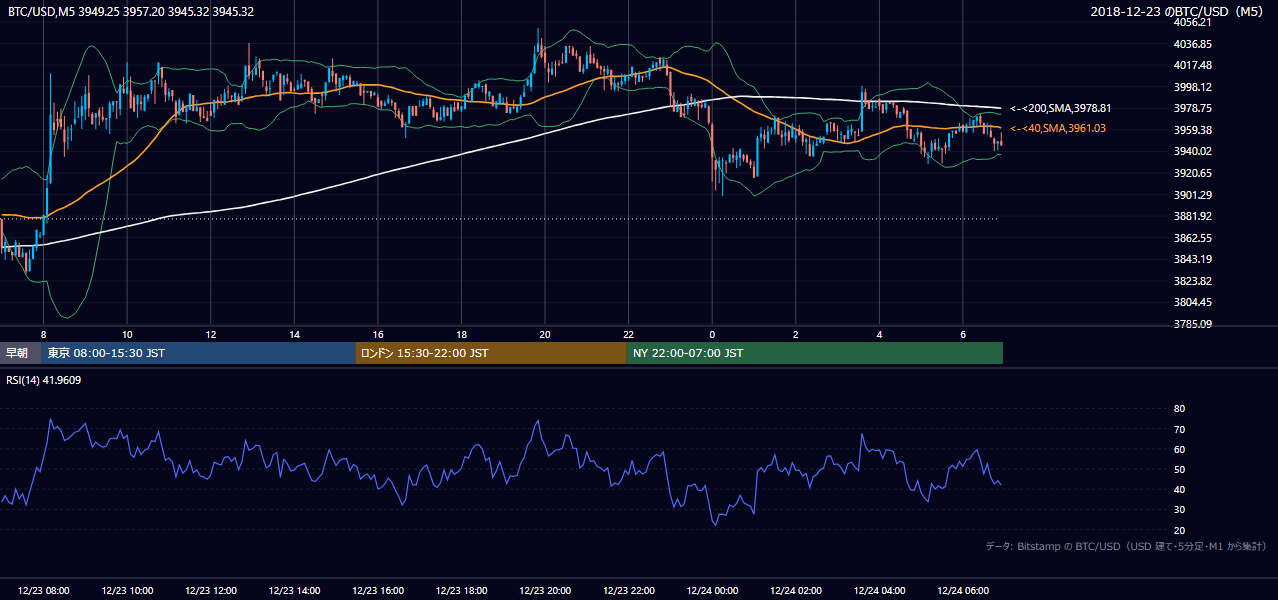1278x600 pixels.
Task: Click the 3920.65 price axis label
Action: coord(1192,173)
